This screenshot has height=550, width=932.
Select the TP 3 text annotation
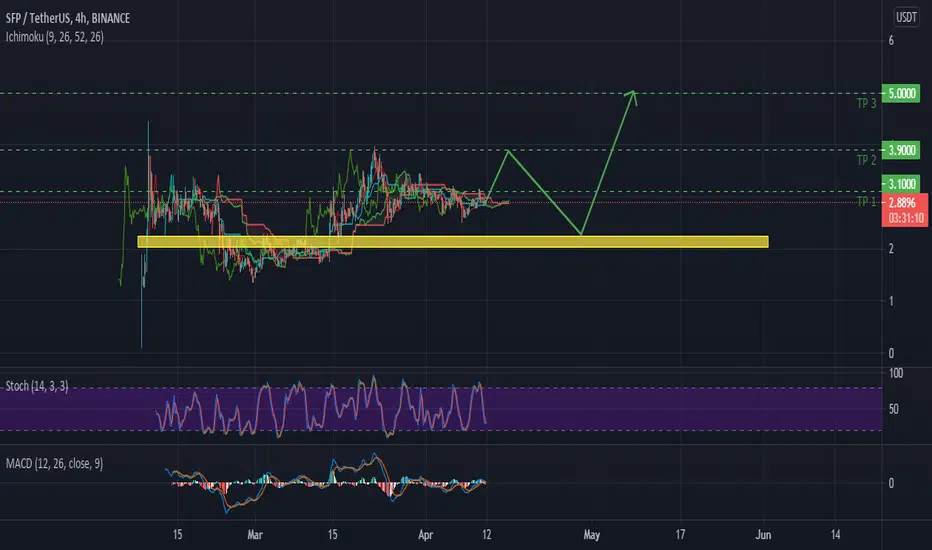point(866,103)
